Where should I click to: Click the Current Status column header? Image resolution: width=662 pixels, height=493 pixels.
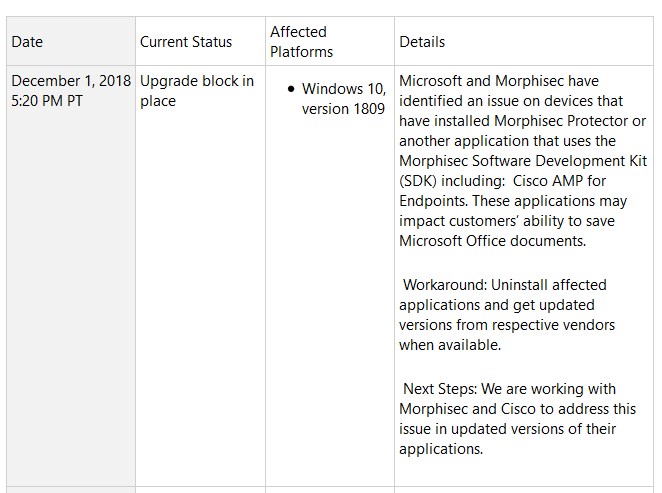pos(186,42)
